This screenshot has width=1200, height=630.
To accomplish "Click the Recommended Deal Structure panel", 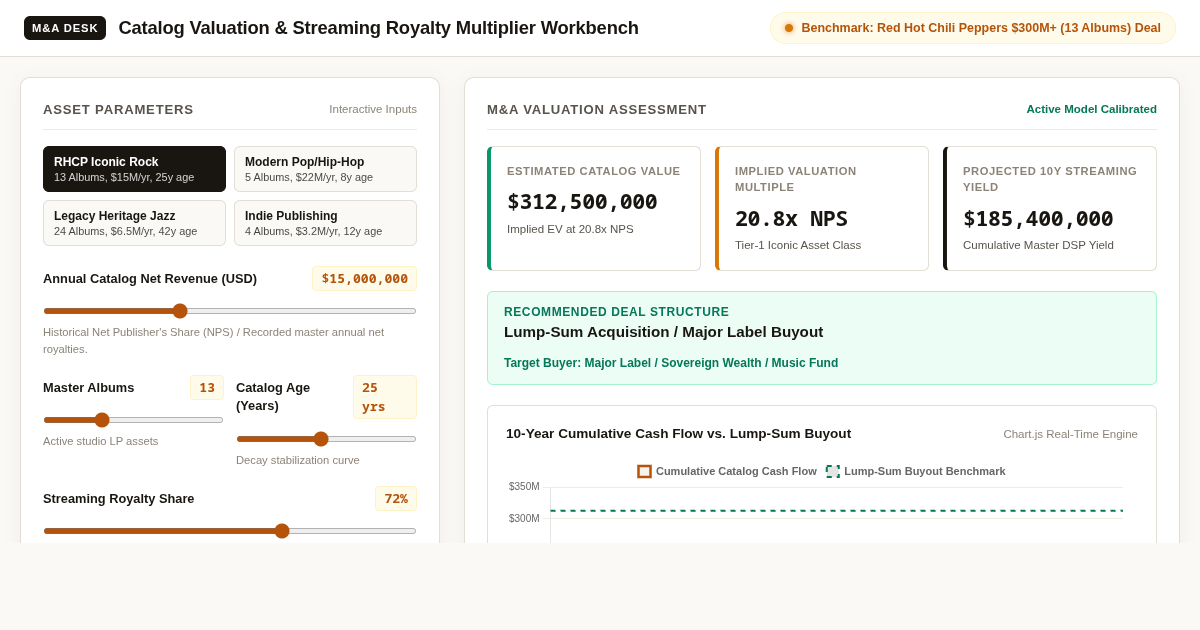I will [822, 338].
